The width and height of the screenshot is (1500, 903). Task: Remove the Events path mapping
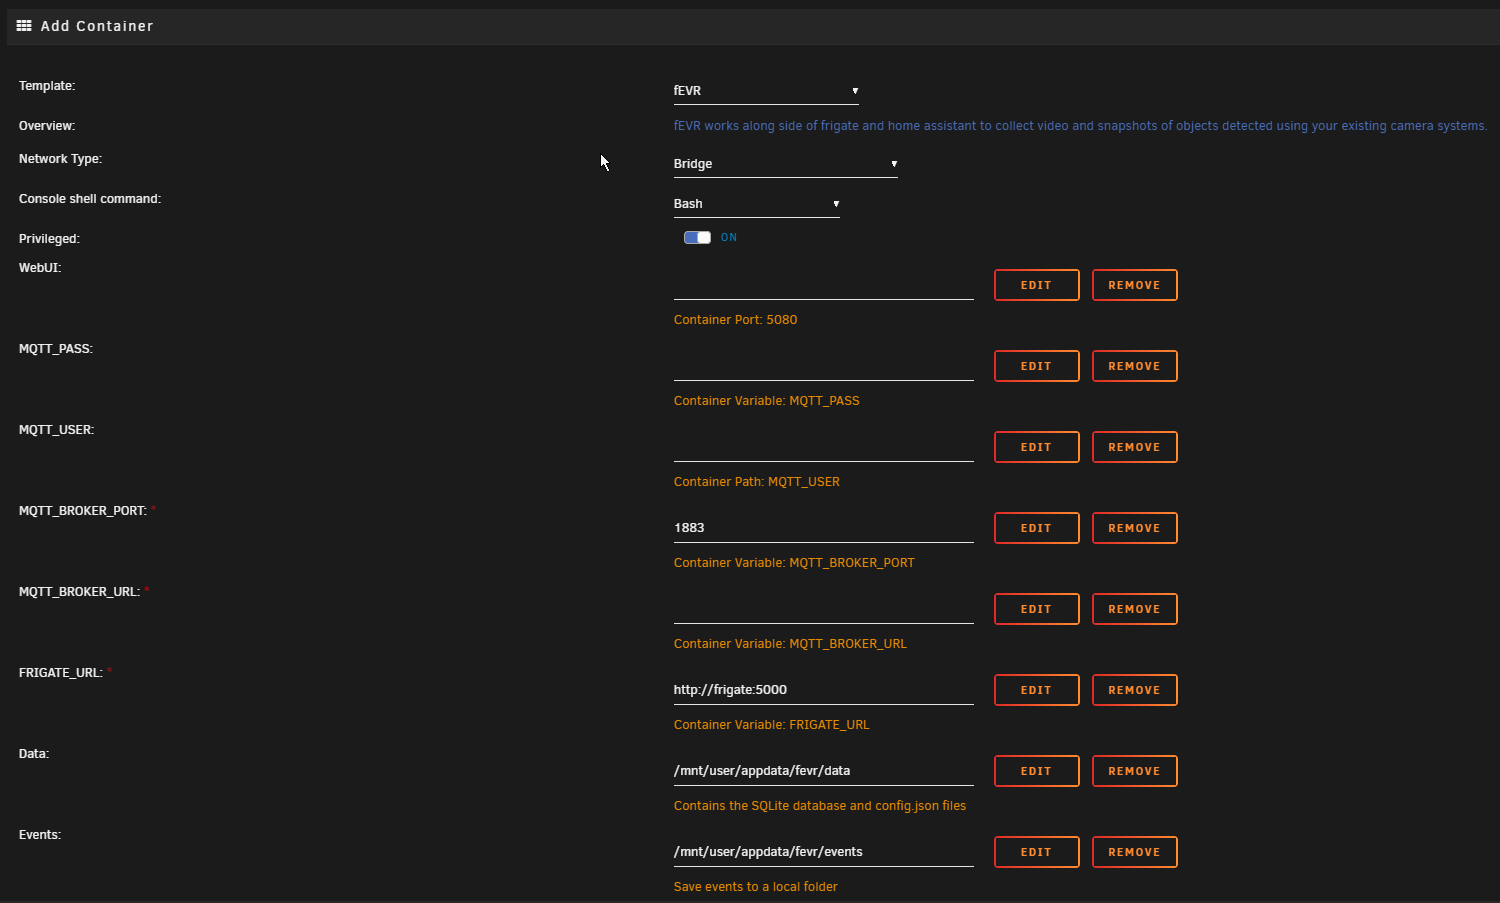[1134, 851]
